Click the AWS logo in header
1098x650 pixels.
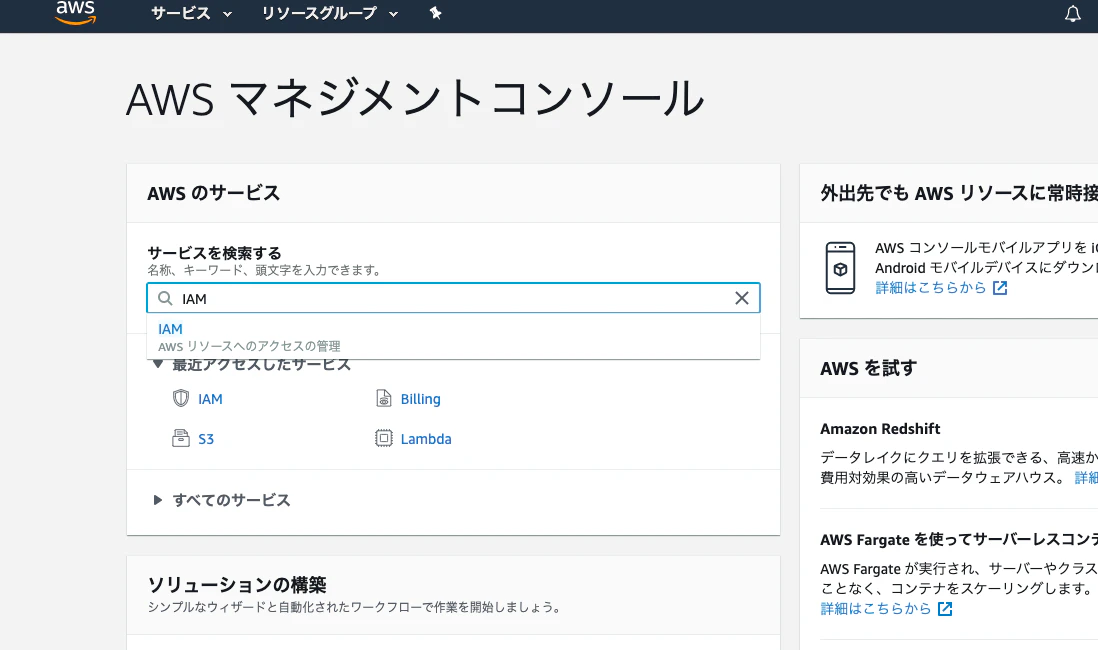pos(76,12)
